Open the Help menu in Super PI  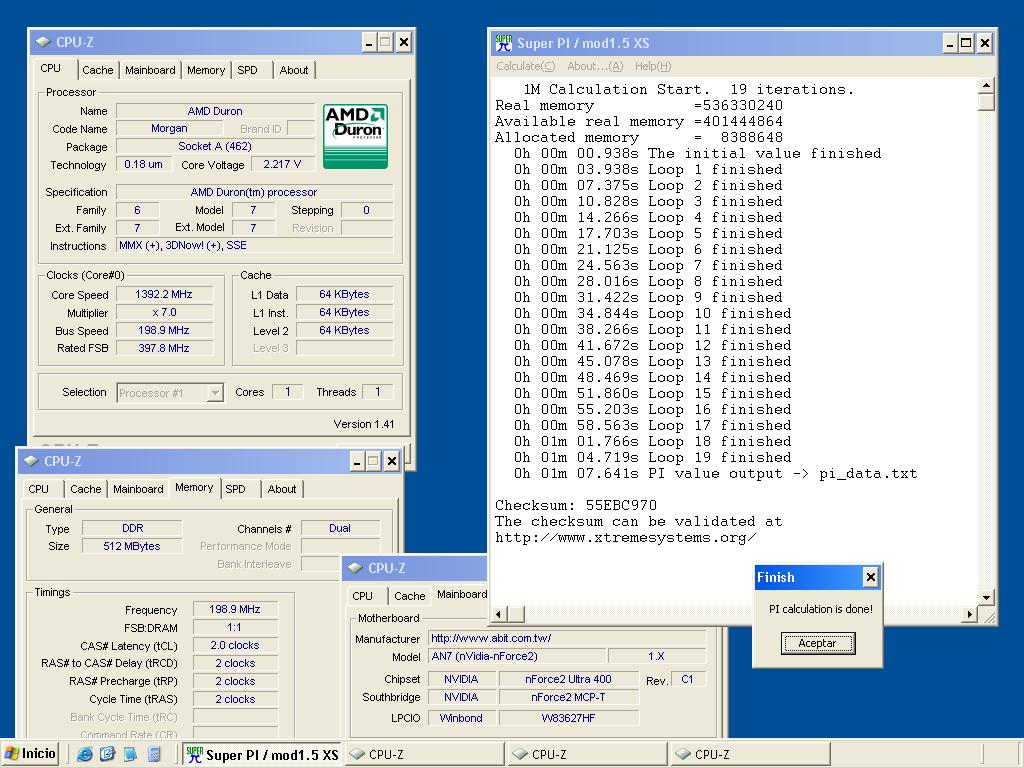tap(653, 66)
